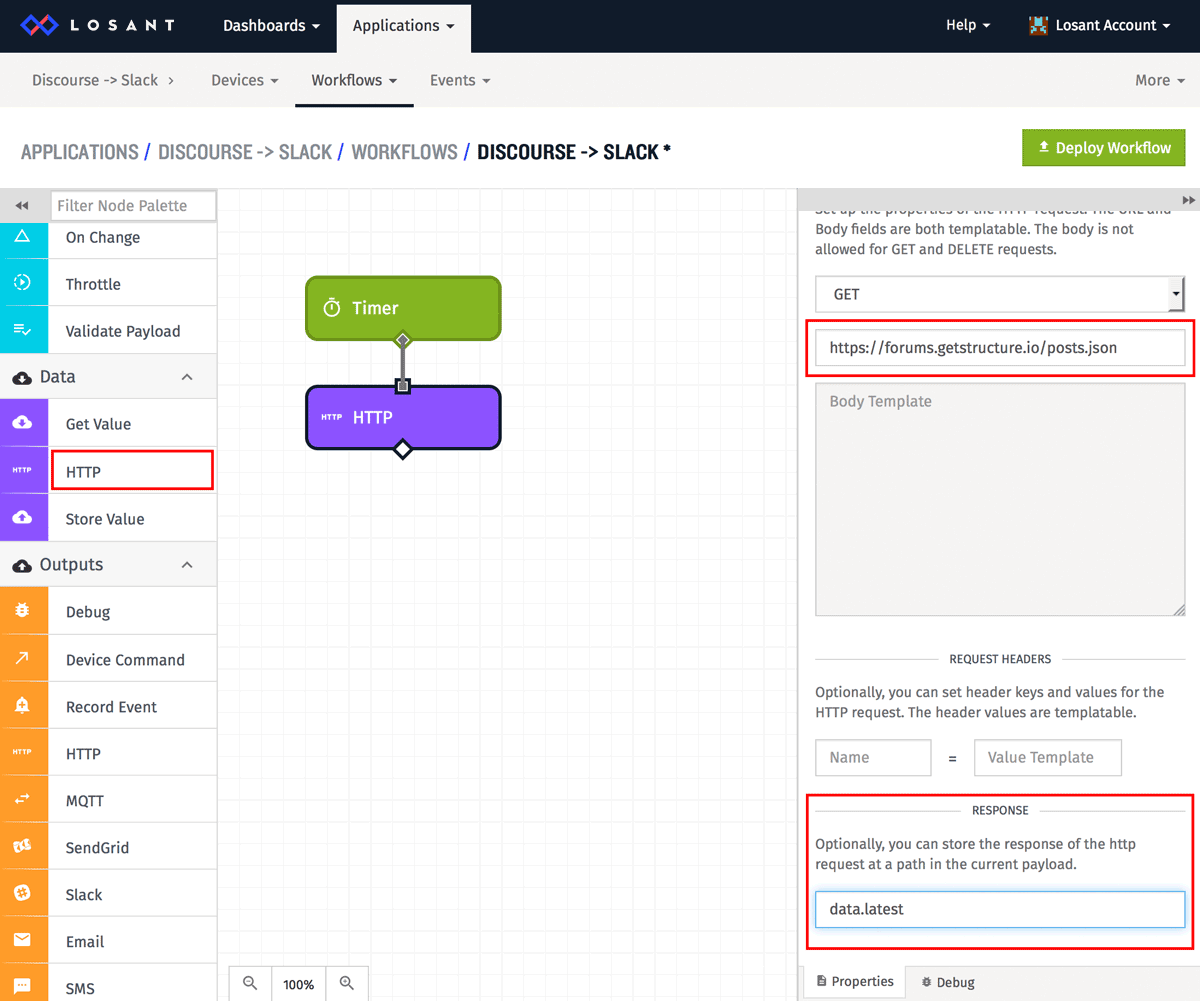Select the SendGrid node icon
Screen dimensions: 1200x1001
[x=23, y=846]
